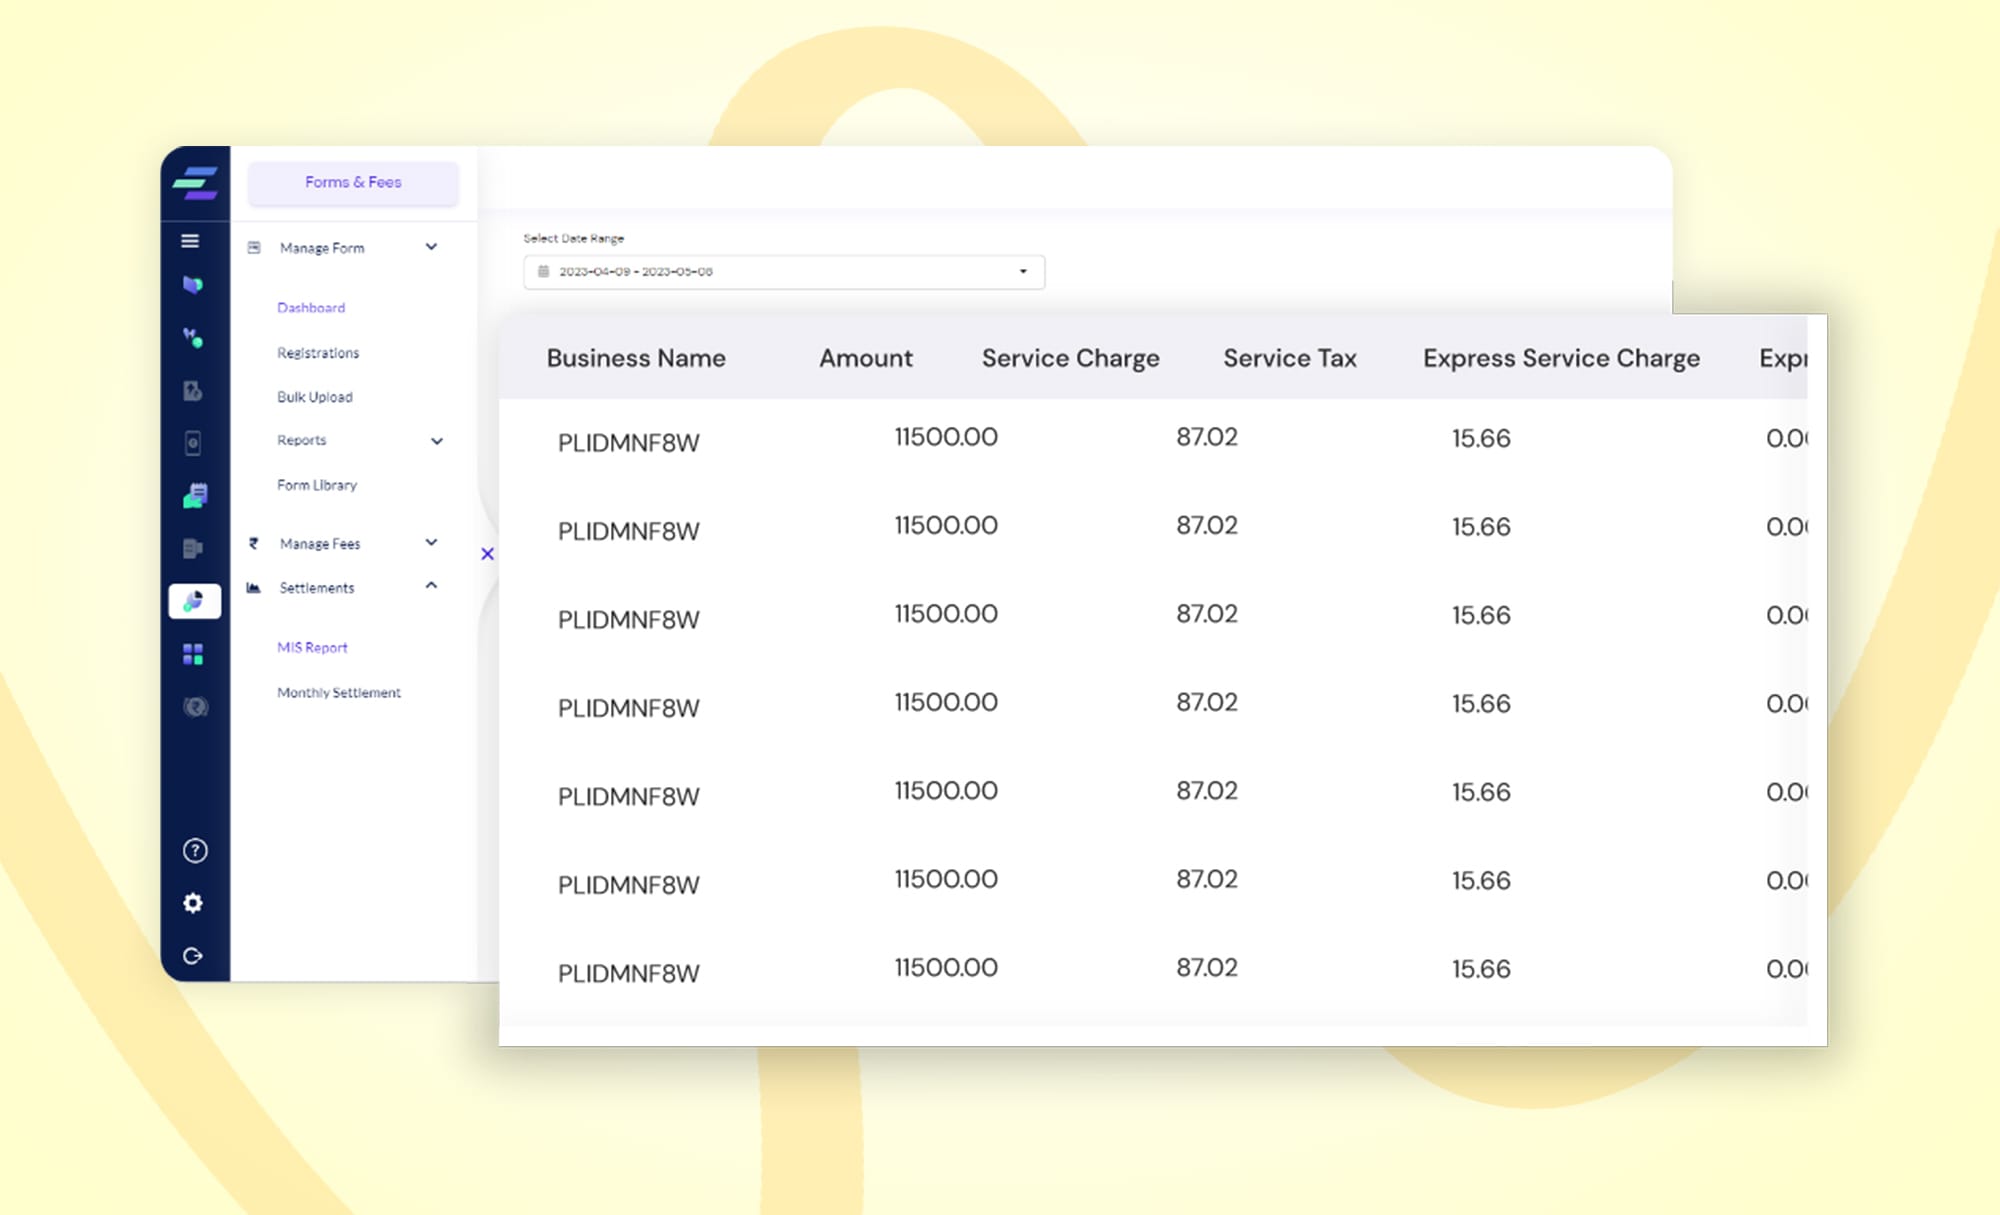Click the chart icon beside Settlements

tap(254, 587)
